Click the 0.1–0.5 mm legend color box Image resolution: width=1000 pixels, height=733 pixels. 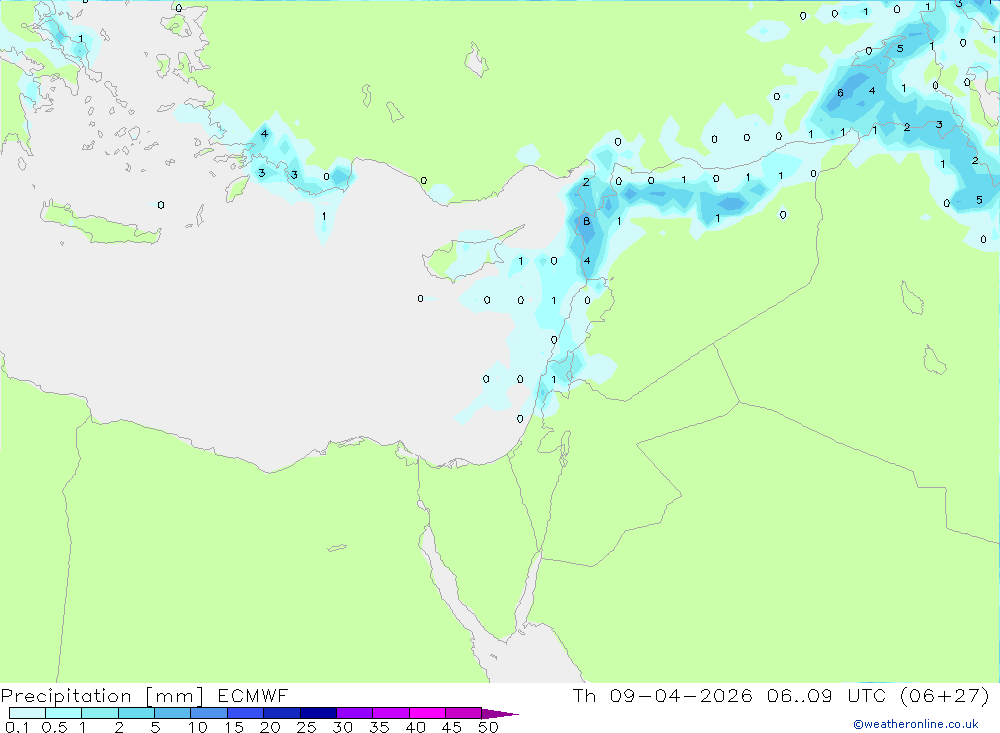tap(27, 713)
